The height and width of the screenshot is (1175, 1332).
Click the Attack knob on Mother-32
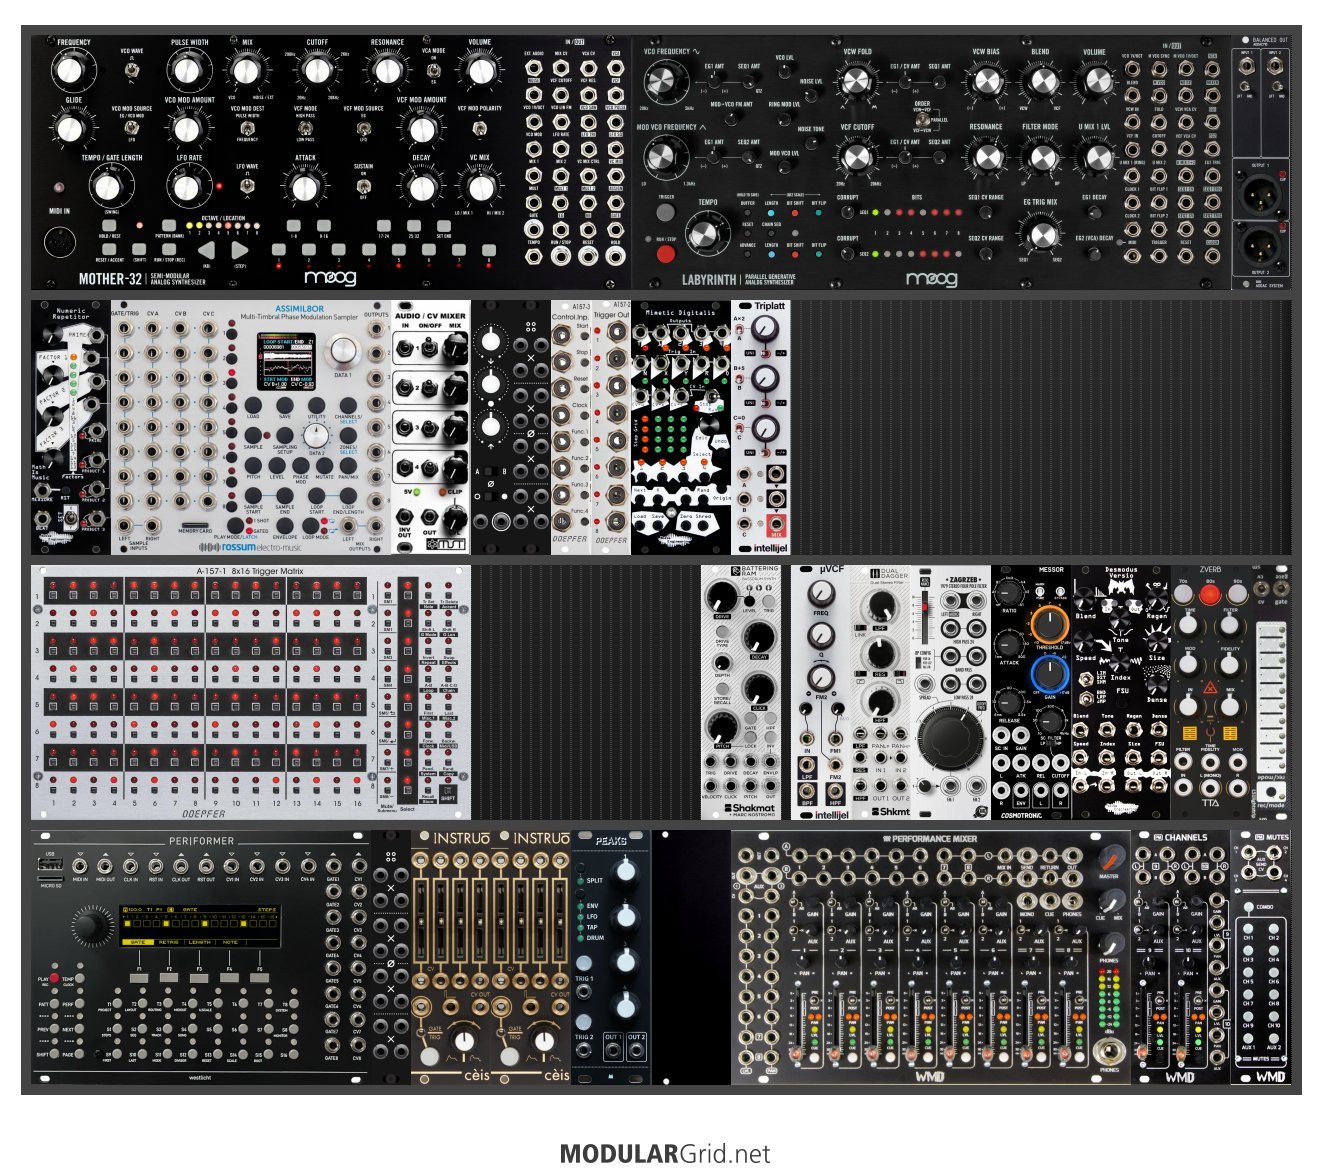[305, 186]
